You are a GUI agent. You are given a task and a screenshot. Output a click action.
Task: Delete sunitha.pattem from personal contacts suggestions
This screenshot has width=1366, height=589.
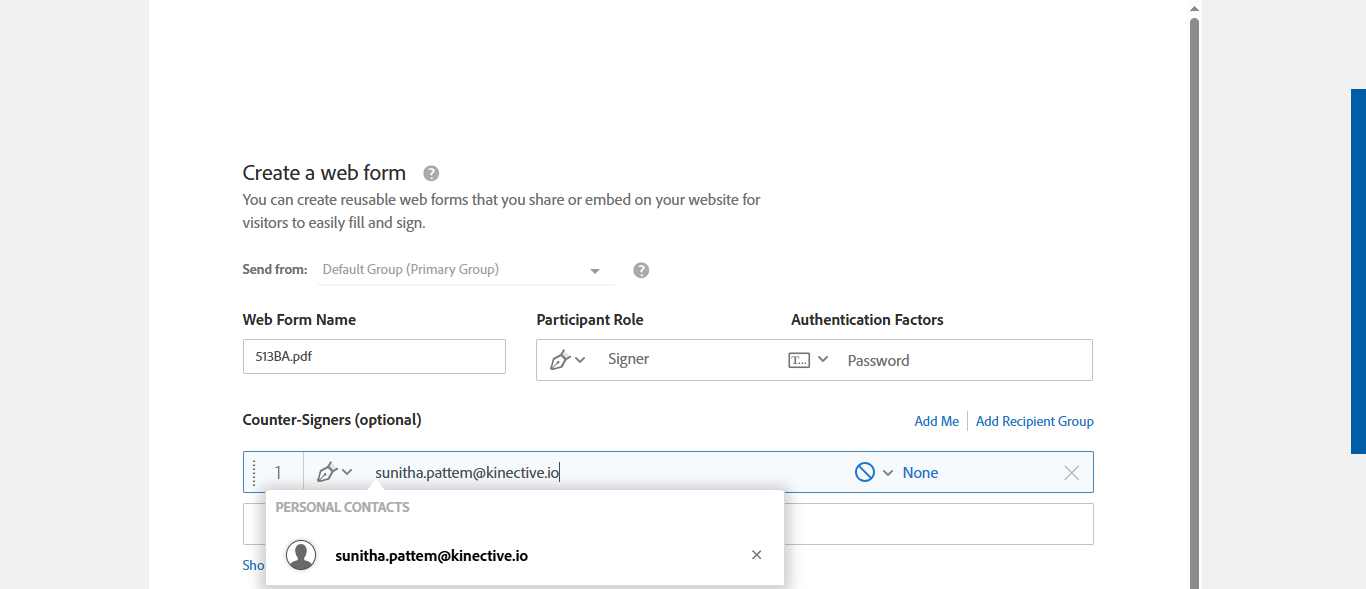point(756,555)
